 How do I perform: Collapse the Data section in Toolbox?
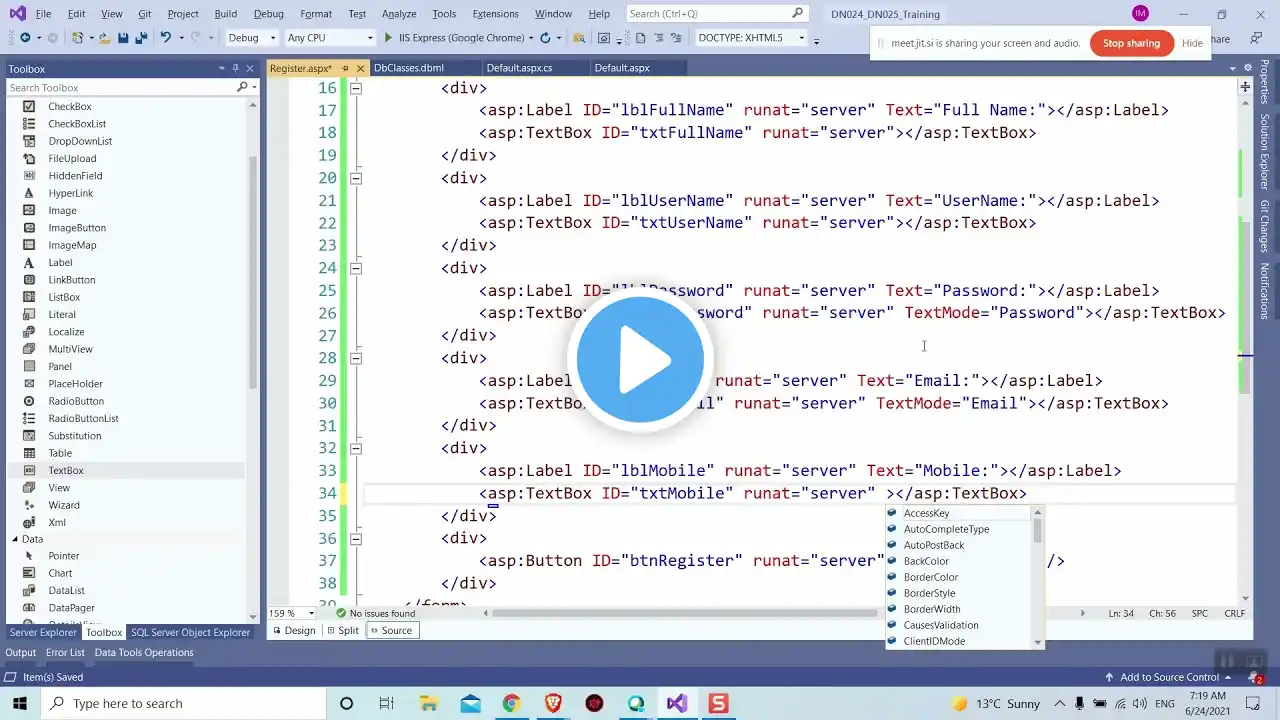coord(15,539)
